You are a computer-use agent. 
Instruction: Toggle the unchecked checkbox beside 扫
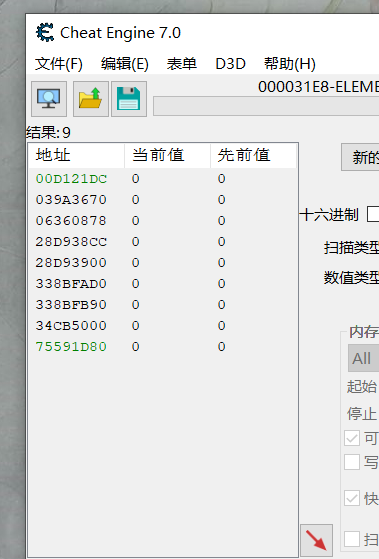pyautogui.click(x=352, y=539)
